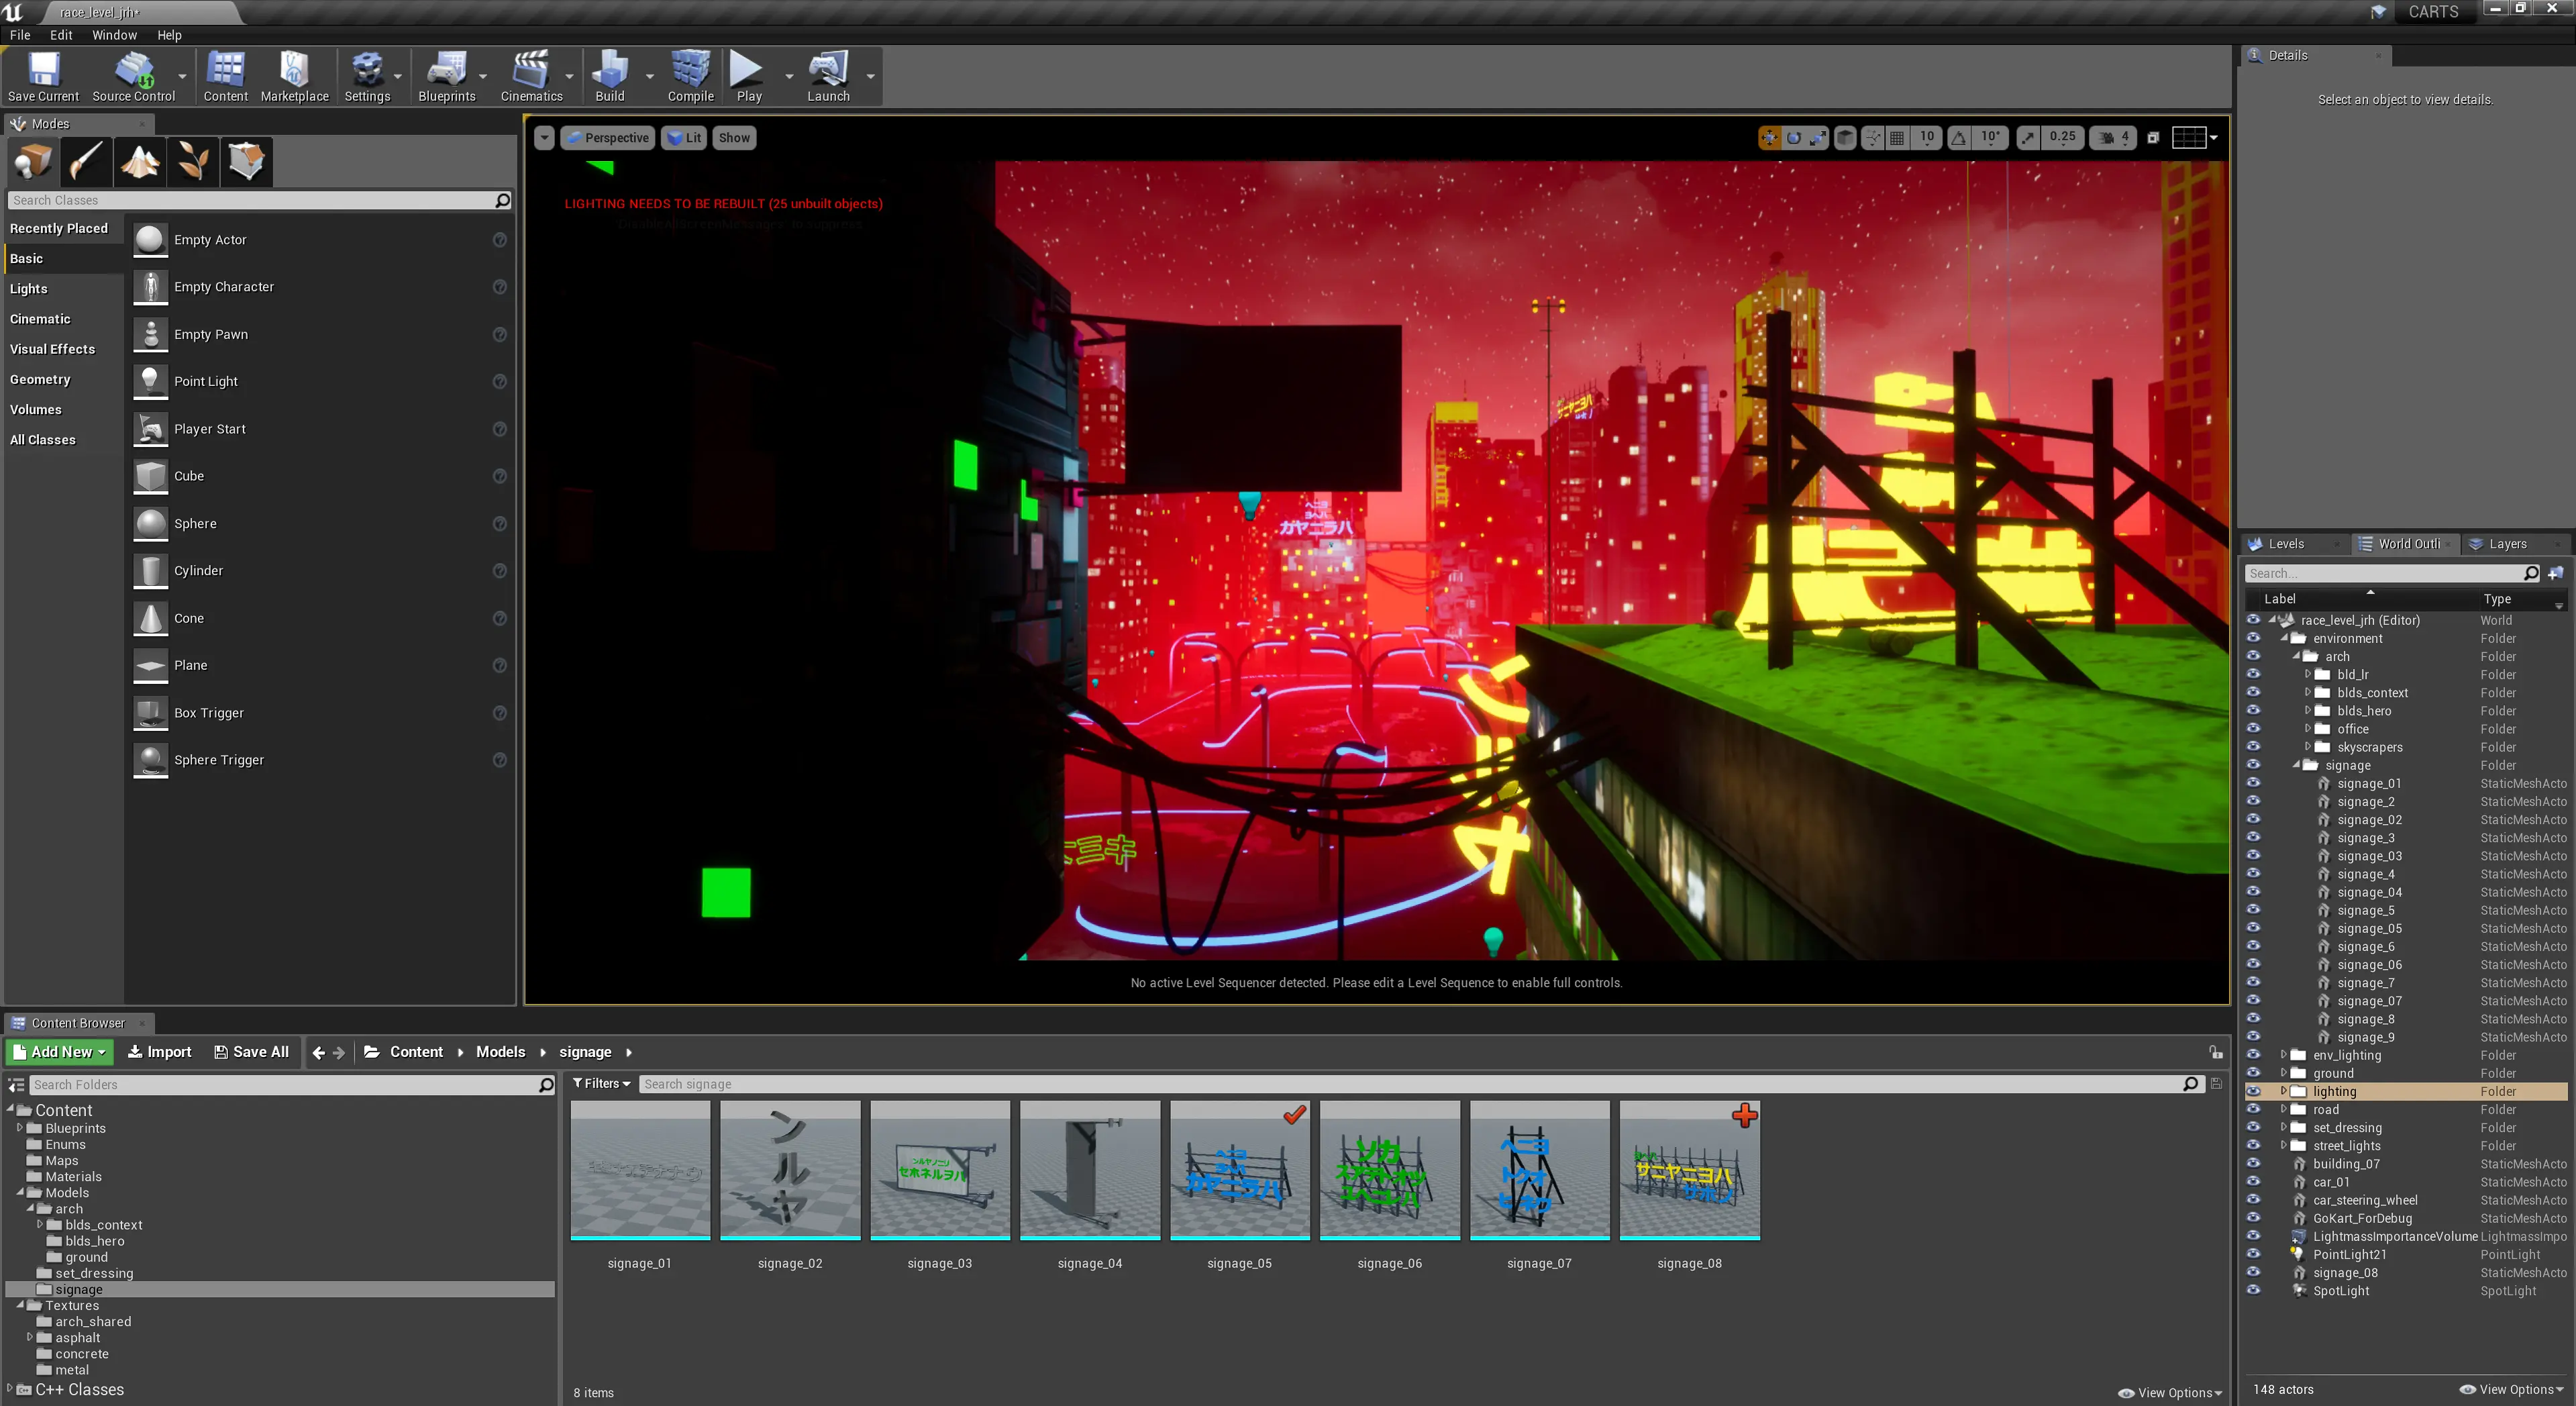Activate the viewport scale gizmo tool
Image resolution: width=2576 pixels, height=1406 pixels.
[1818, 138]
